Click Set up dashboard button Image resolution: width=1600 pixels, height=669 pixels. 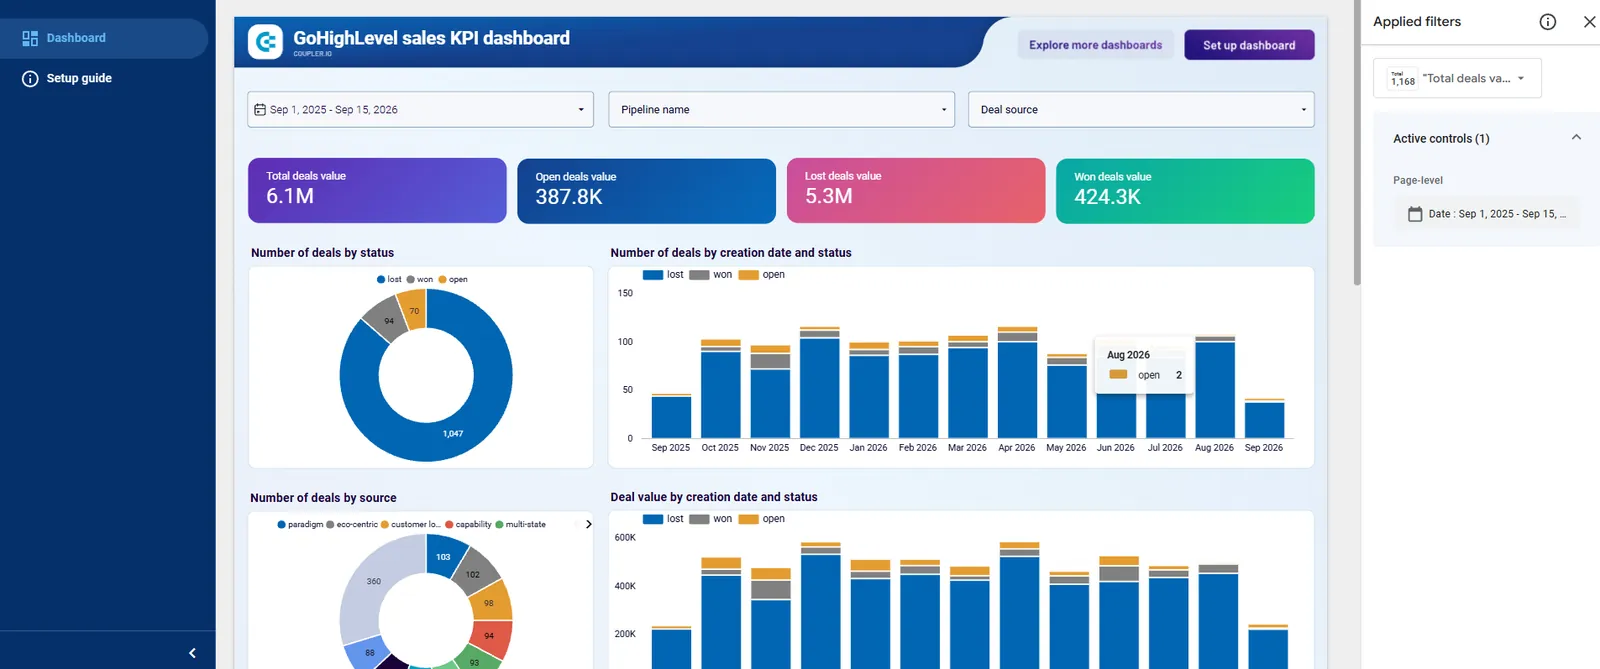pos(1249,45)
